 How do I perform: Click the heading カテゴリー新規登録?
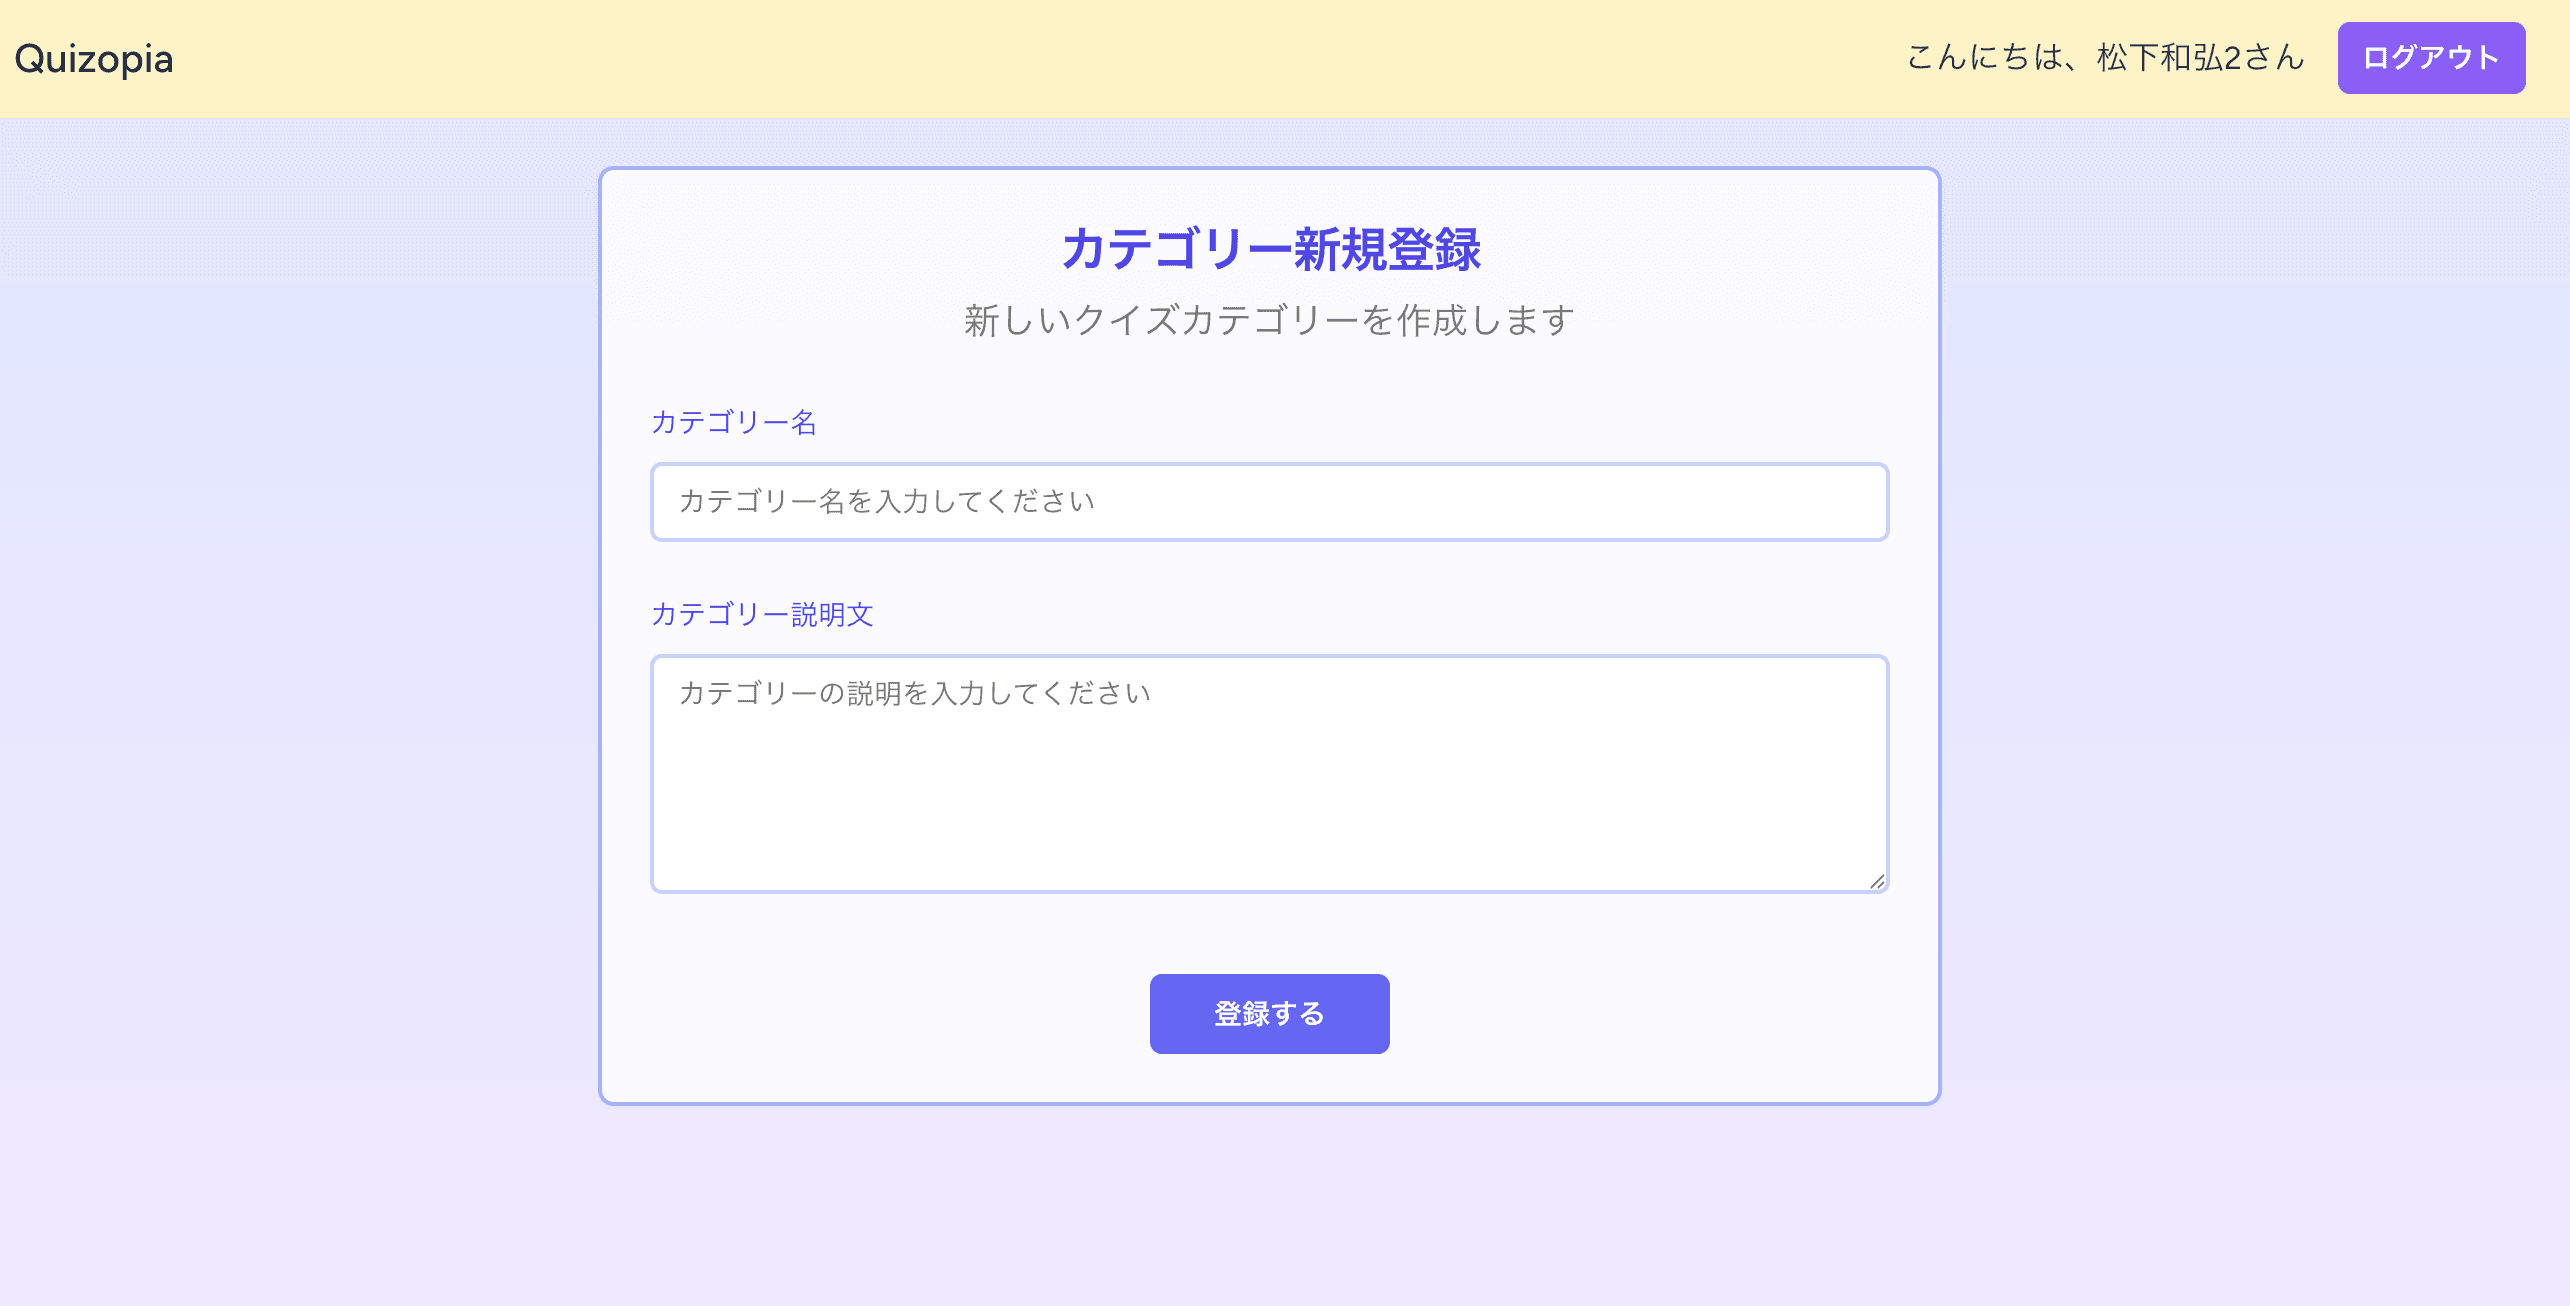click(x=1270, y=249)
